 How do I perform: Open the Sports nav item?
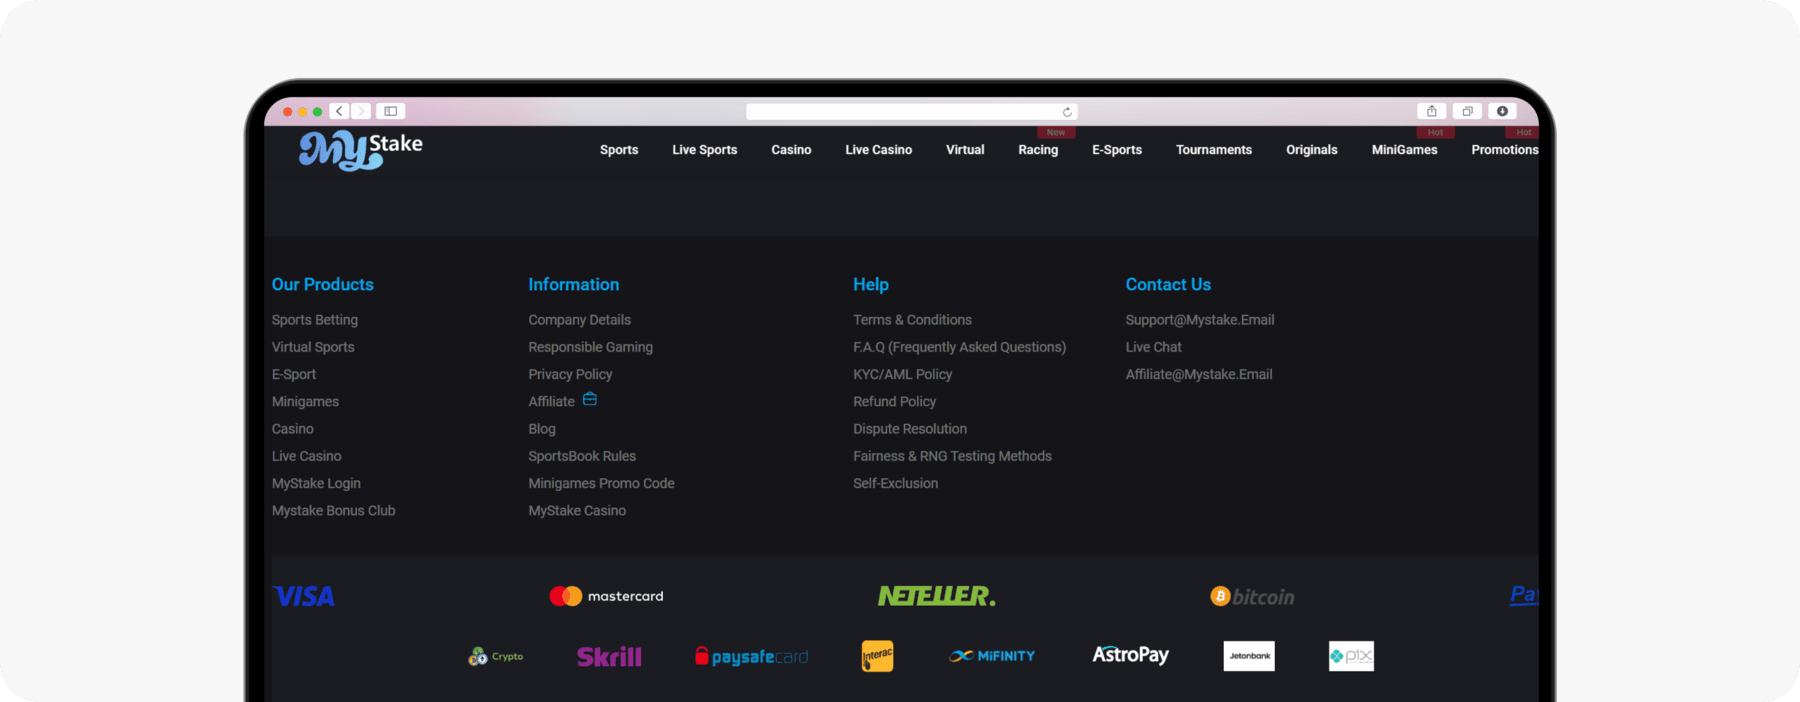pos(619,150)
